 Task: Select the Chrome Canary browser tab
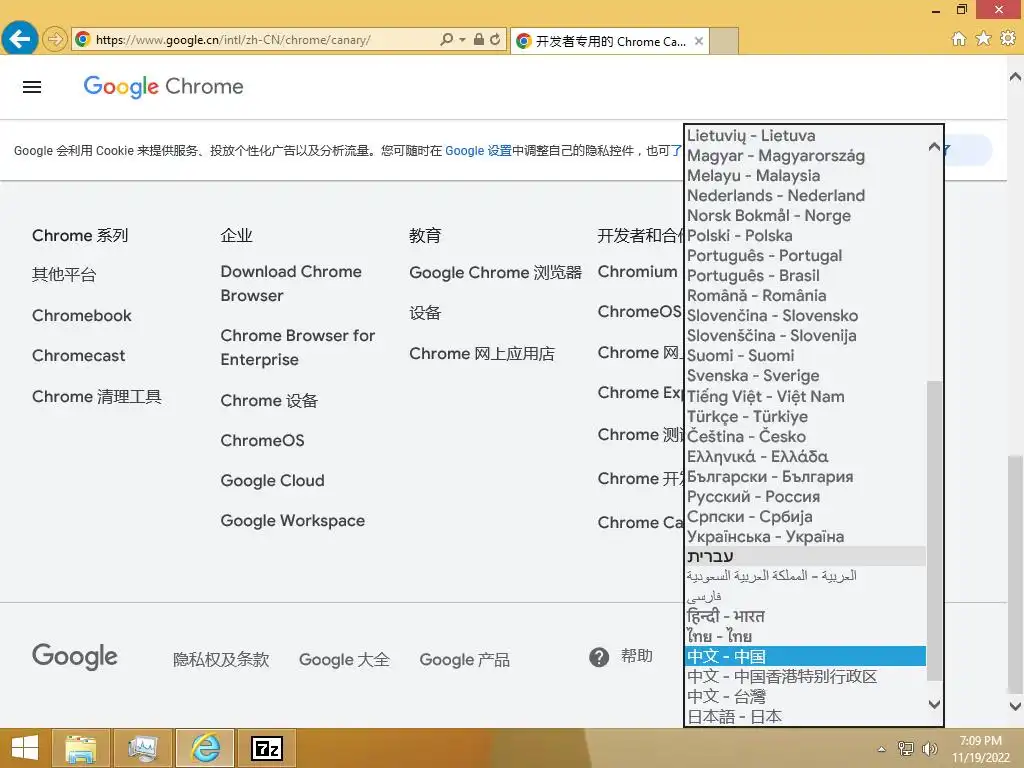(x=610, y=41)
